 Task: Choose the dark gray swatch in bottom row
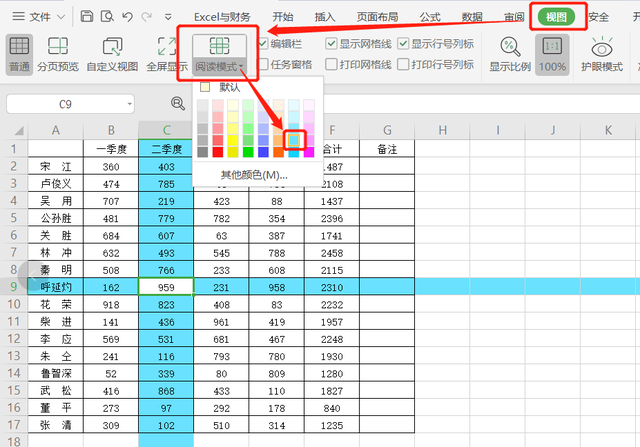point(202,152)
